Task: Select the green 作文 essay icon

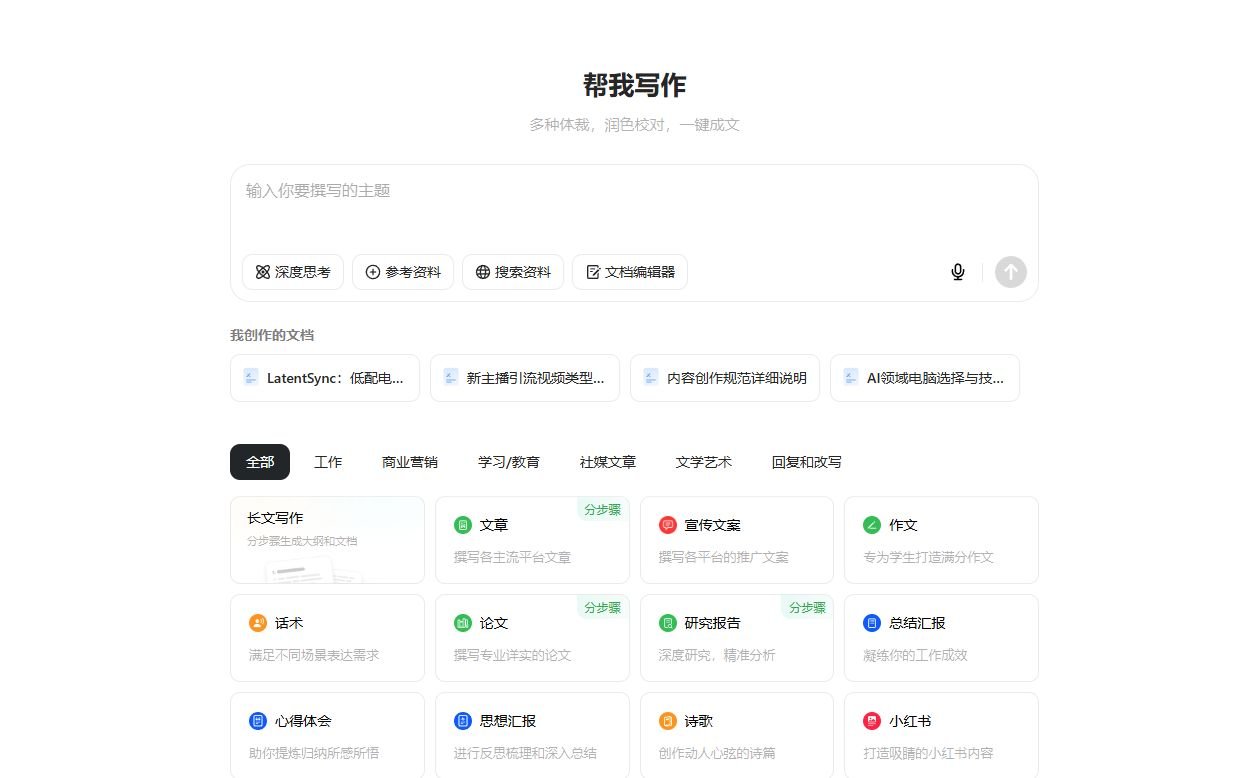Action: point(872,525)
